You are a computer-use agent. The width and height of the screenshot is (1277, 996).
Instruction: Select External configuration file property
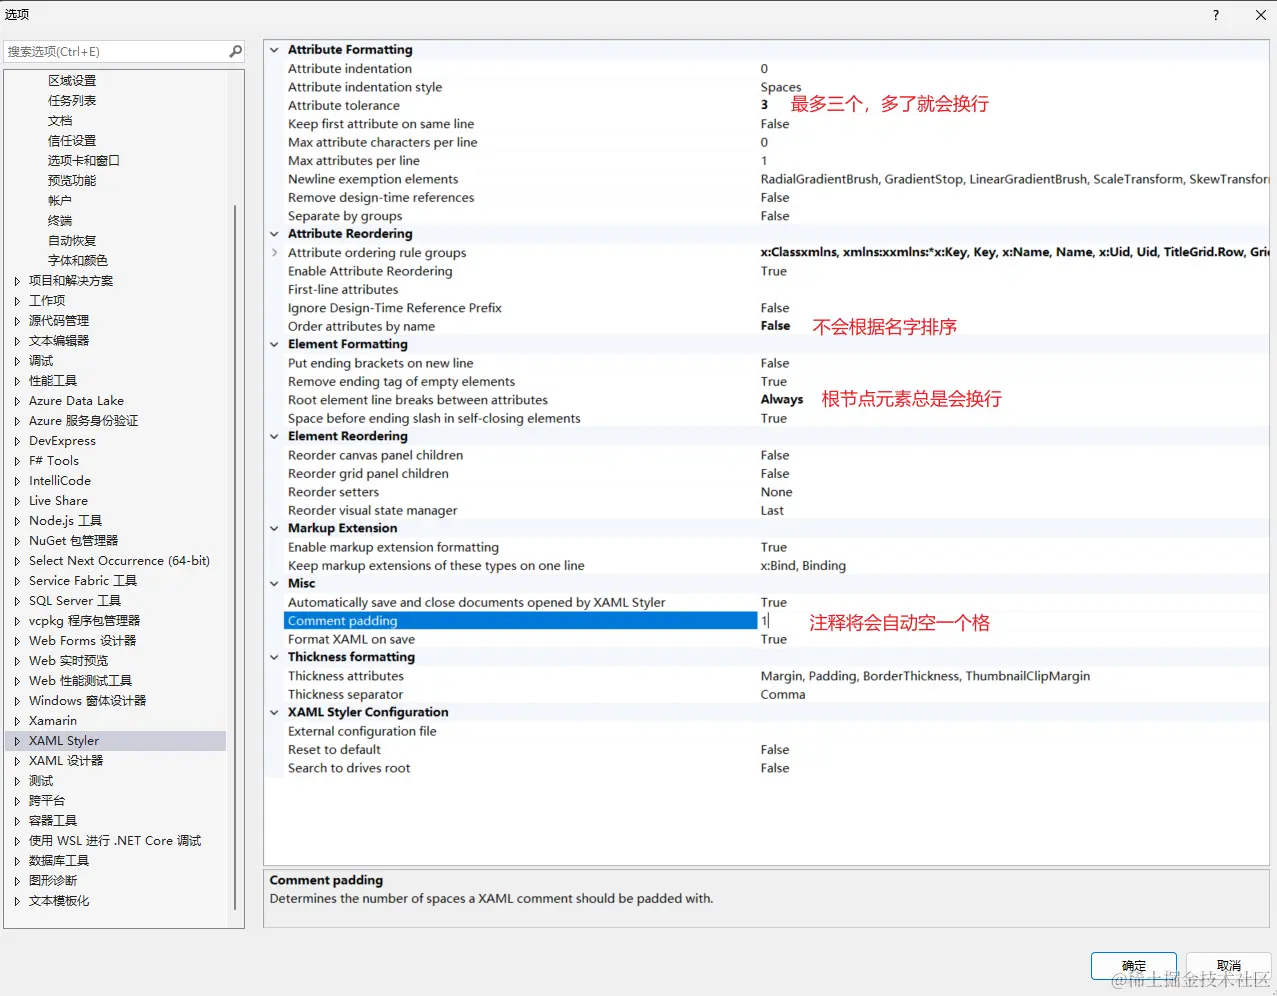[x=362, y=731]
